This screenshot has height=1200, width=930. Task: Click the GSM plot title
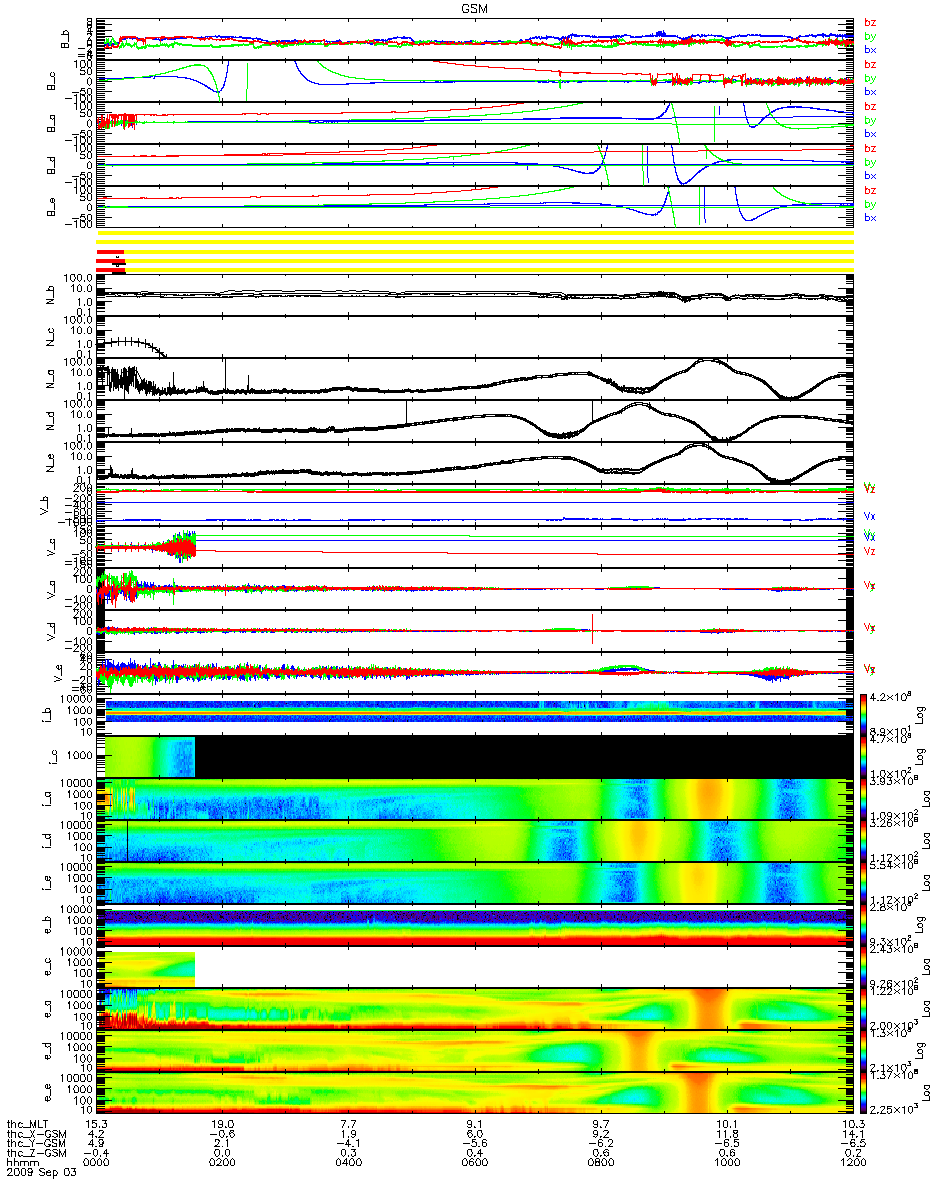point(476,7)
